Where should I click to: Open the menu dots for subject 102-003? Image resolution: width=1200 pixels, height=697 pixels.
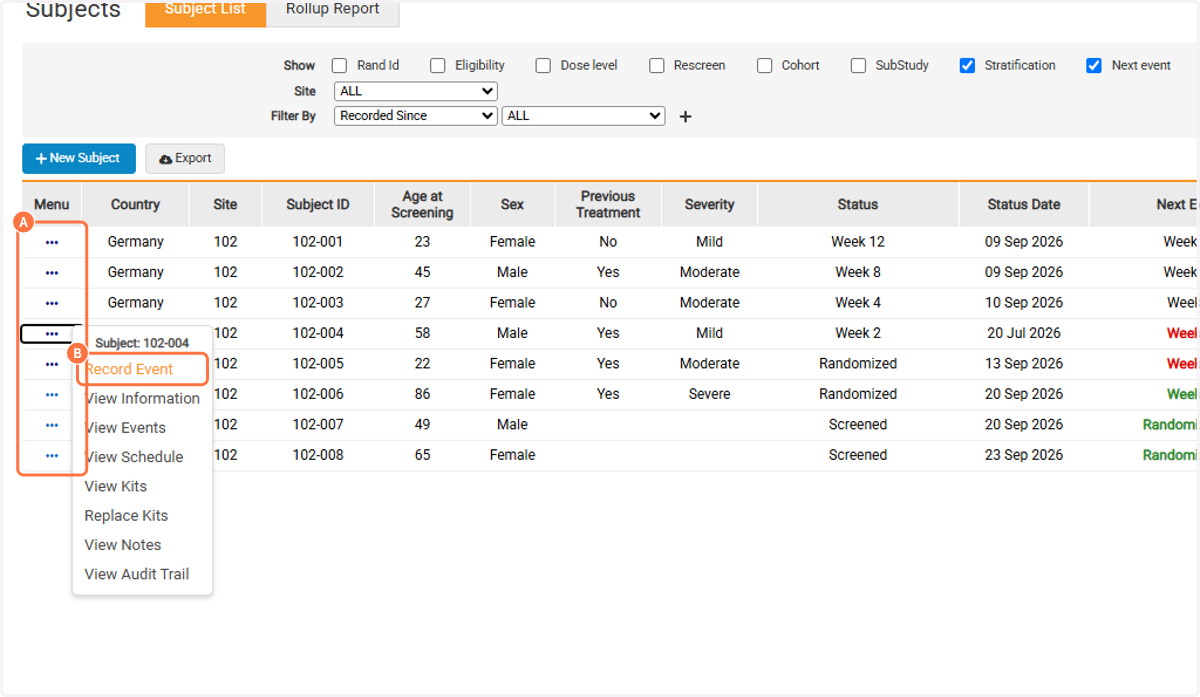(x=52, y=303)
